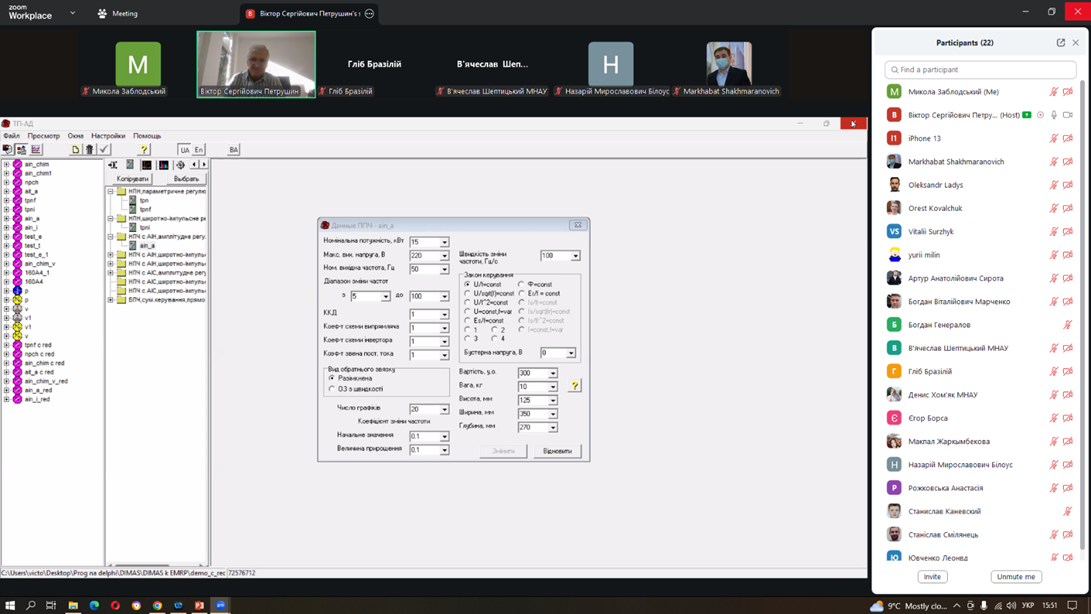Click the yellow question mark toolbar icon
1091x614 pixels.
tap(144, 150)
